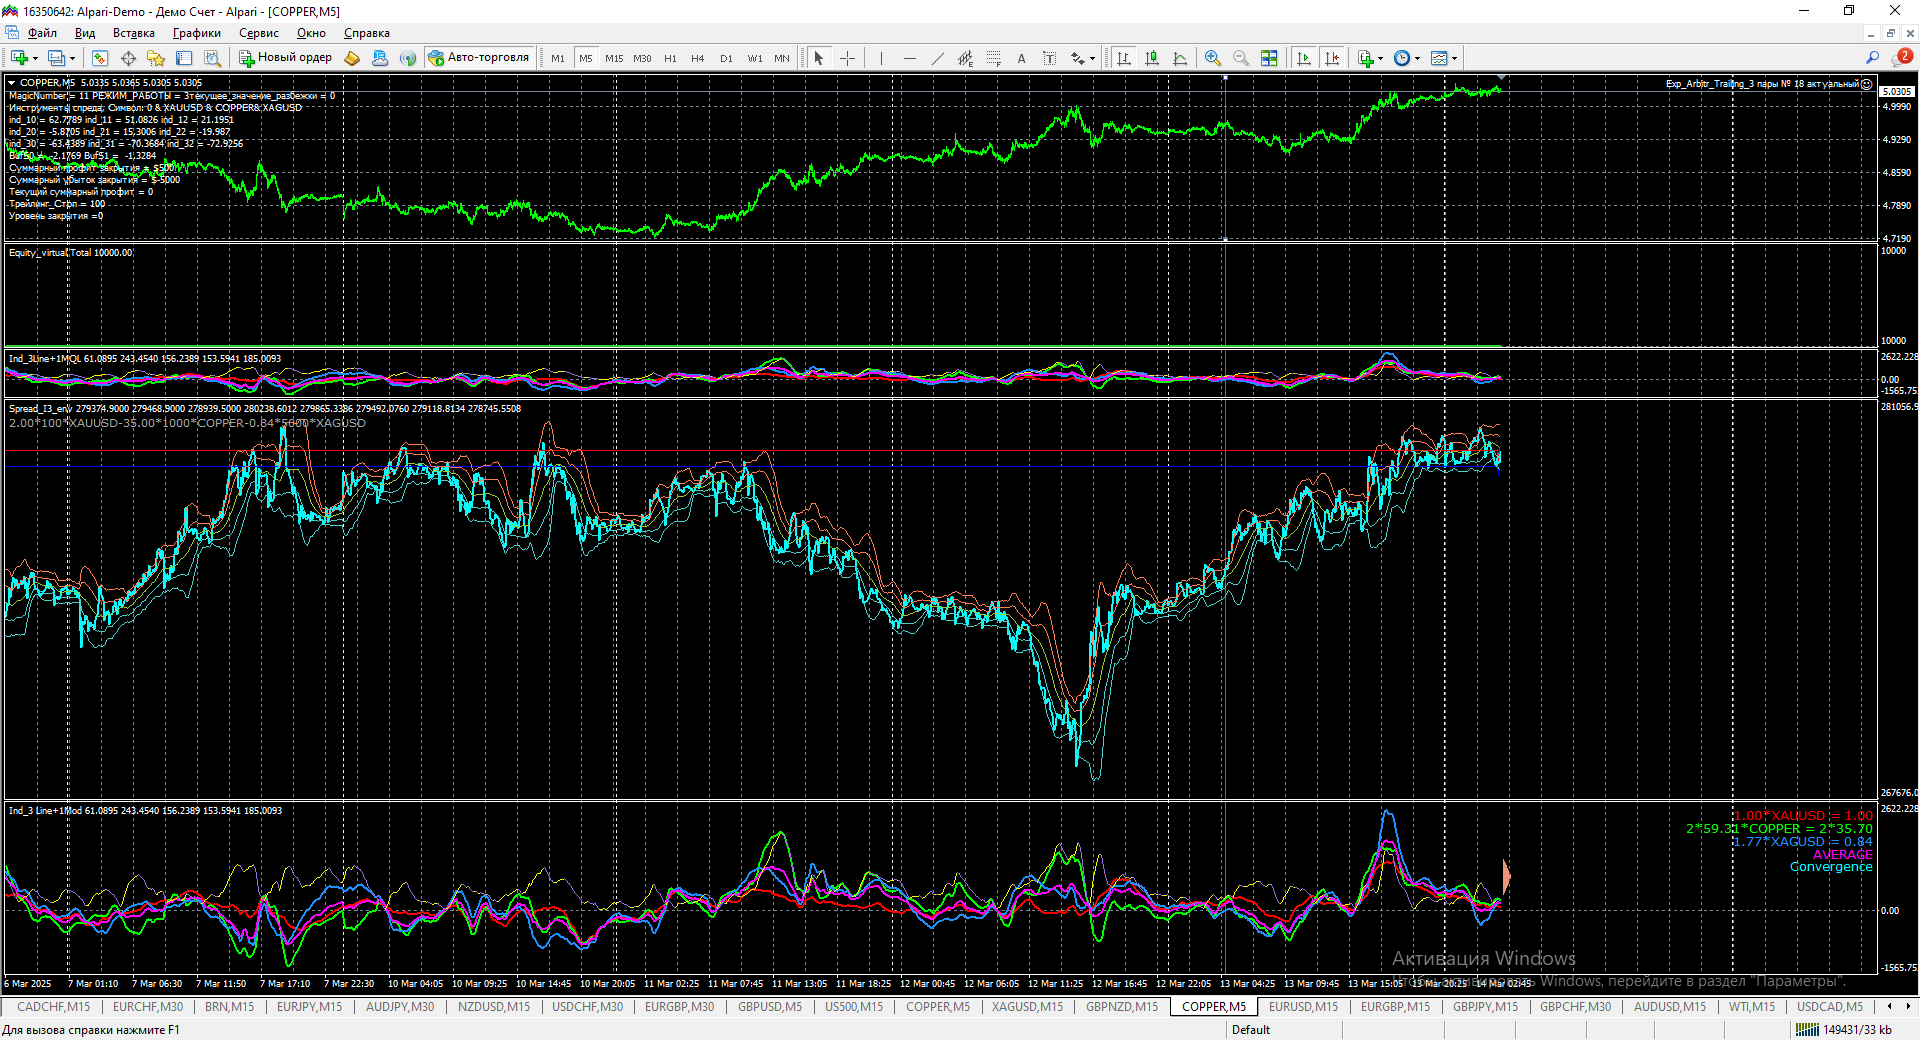Open the chart Profiles icon

pyautogui.click(x=56, y=58)
